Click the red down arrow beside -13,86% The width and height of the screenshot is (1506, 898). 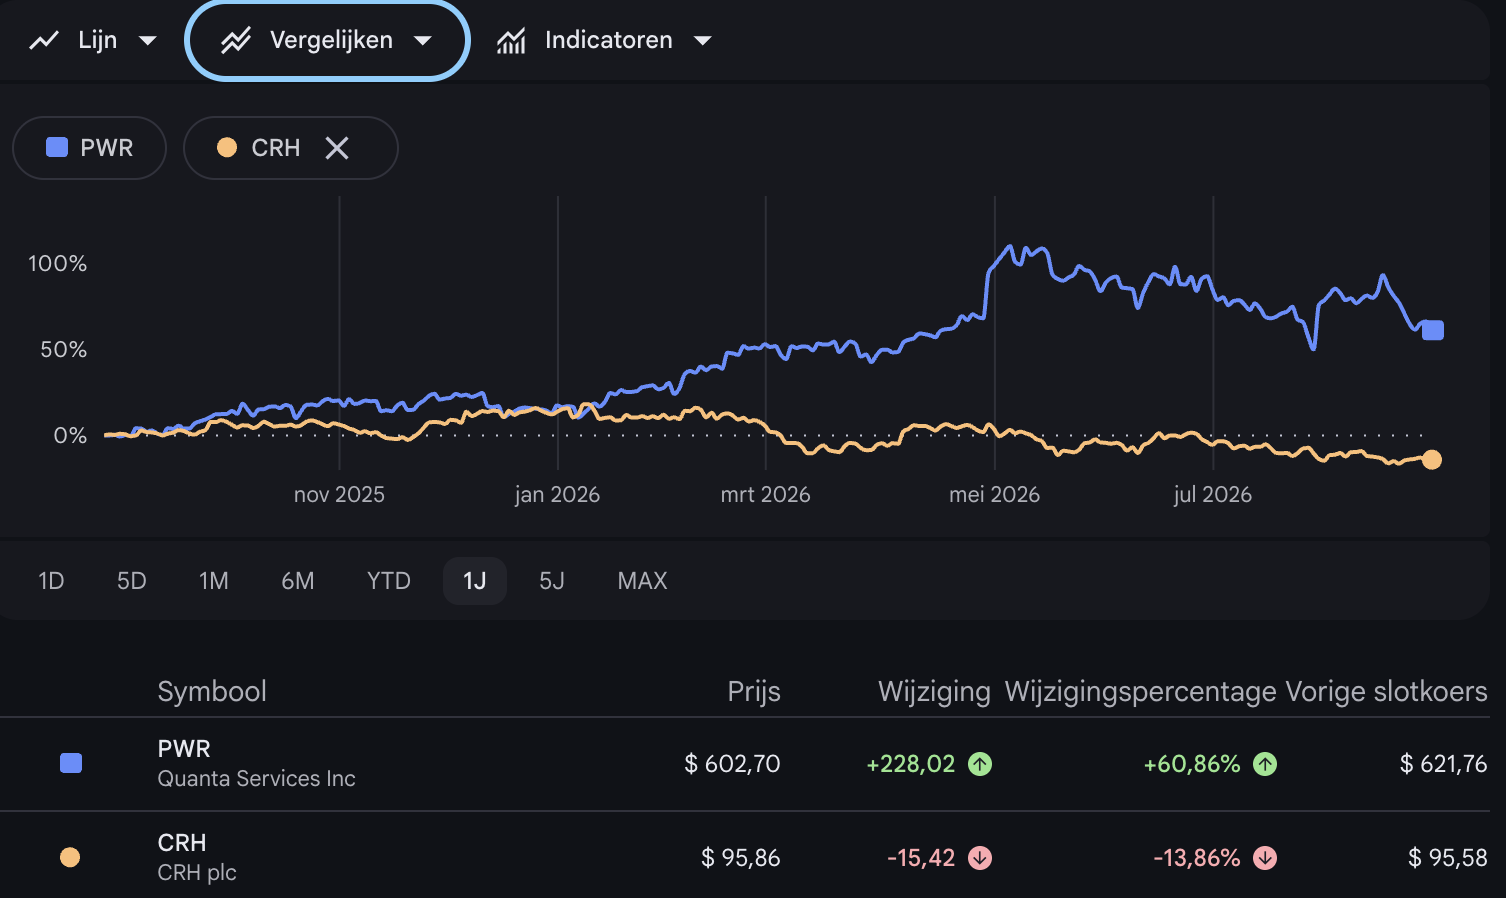[1265, 858]
